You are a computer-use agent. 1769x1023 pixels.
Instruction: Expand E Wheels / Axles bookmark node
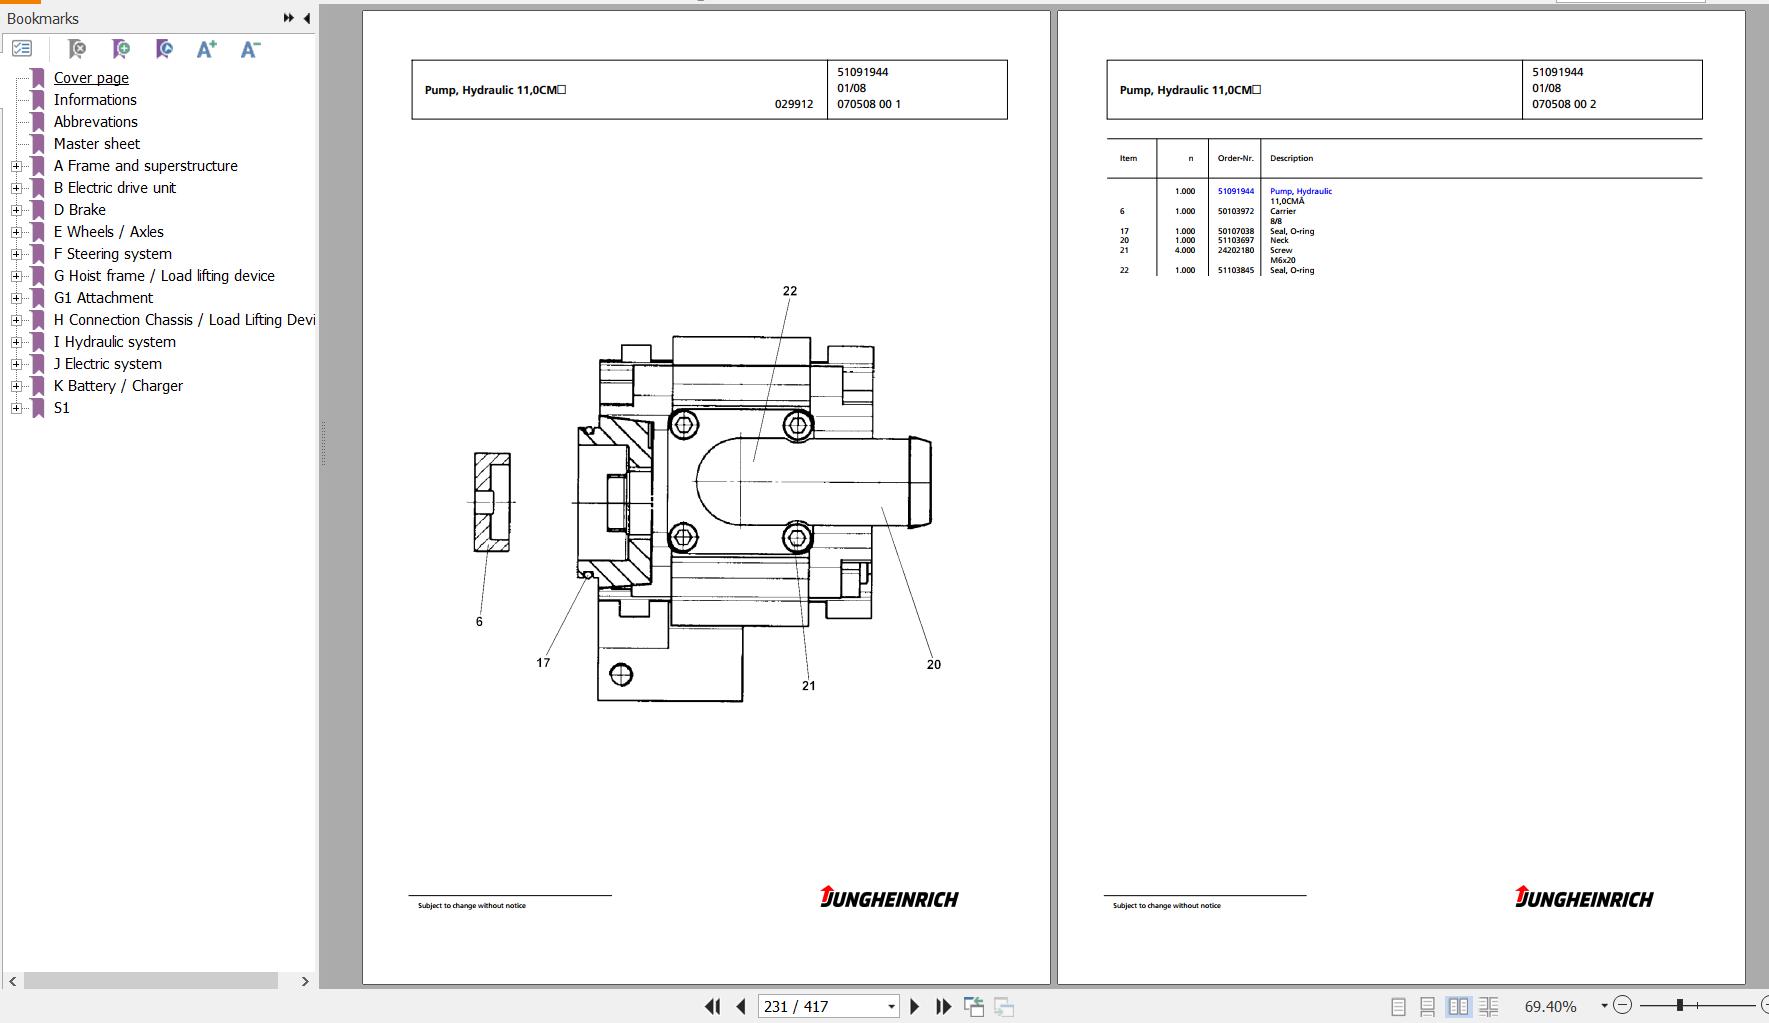[16, 232]
